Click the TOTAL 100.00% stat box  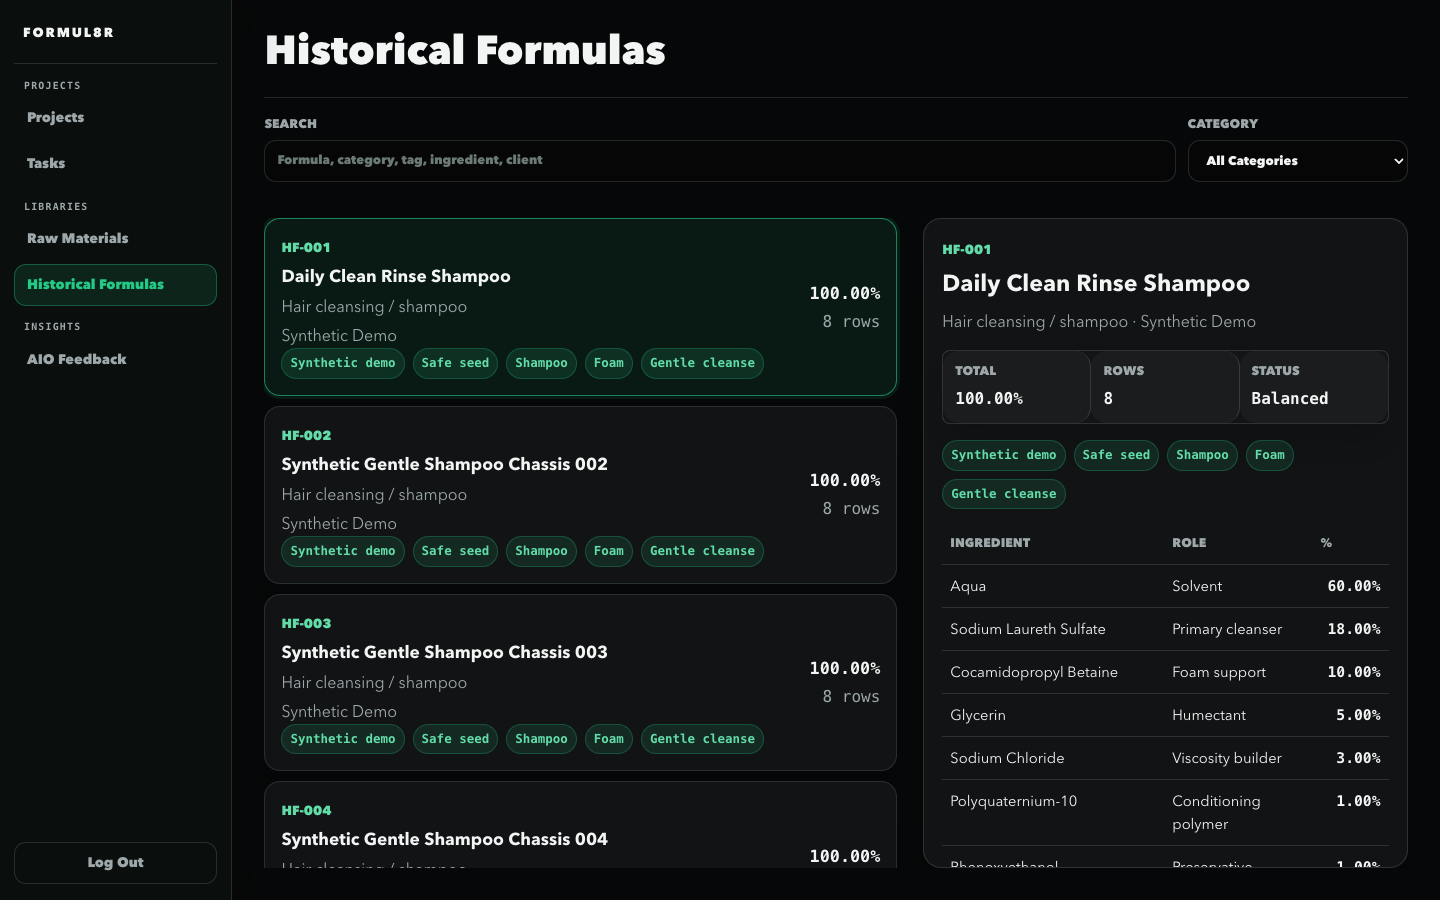[x=1016, y=386]
